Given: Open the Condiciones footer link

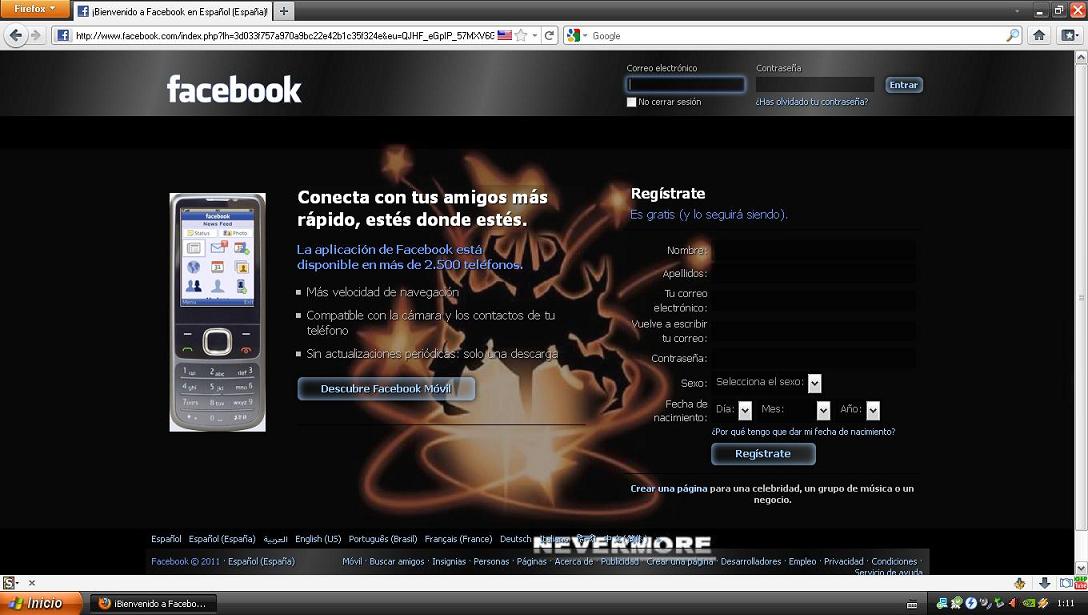Looking at the screenshot, I should point(894,562).
